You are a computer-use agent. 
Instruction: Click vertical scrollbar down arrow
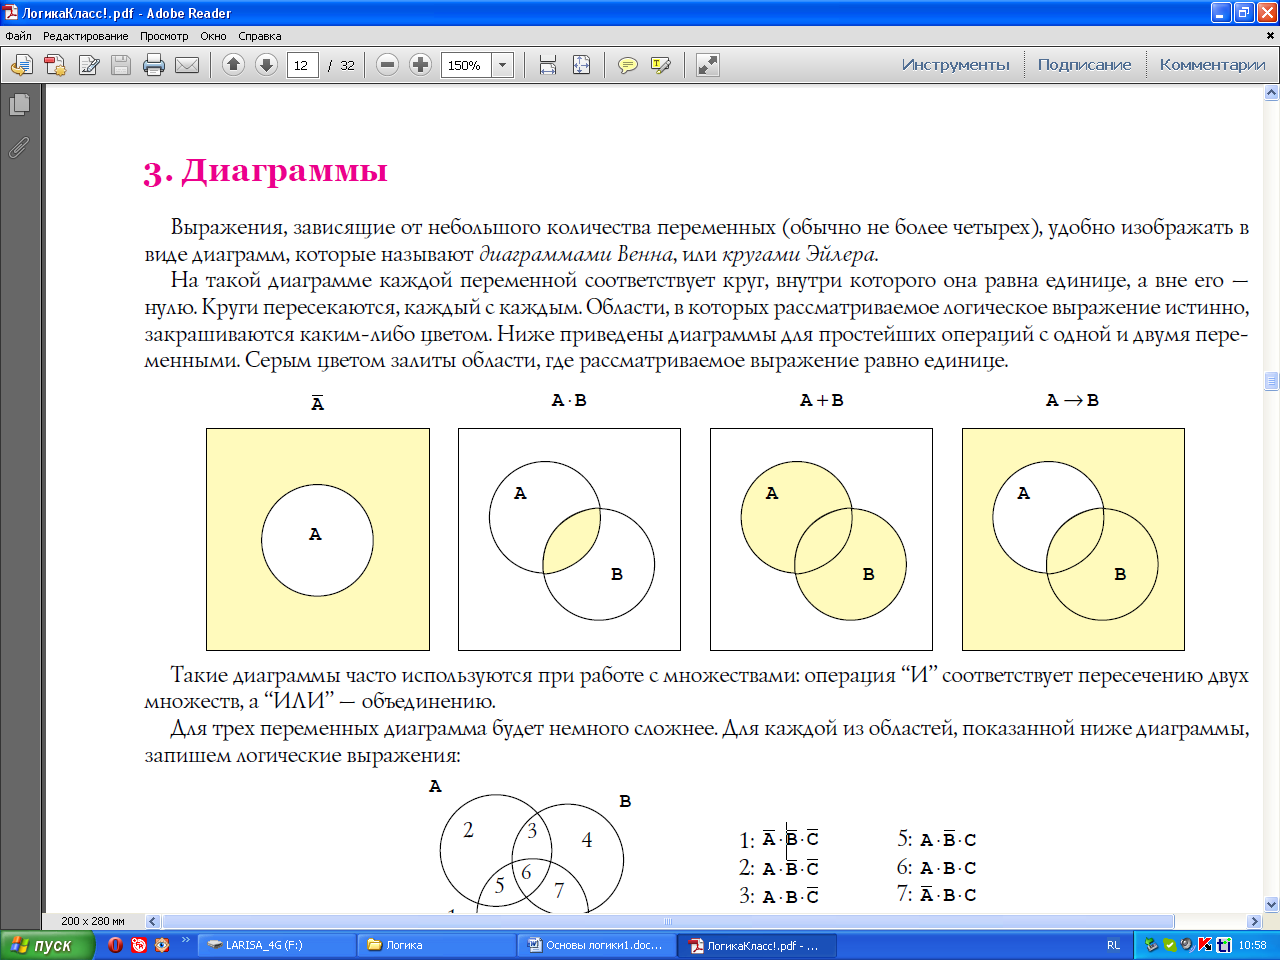coord(1272,904)
